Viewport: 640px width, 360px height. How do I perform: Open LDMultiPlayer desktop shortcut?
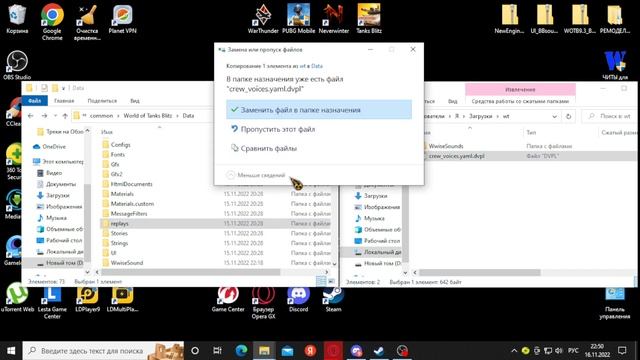[122, 299]
